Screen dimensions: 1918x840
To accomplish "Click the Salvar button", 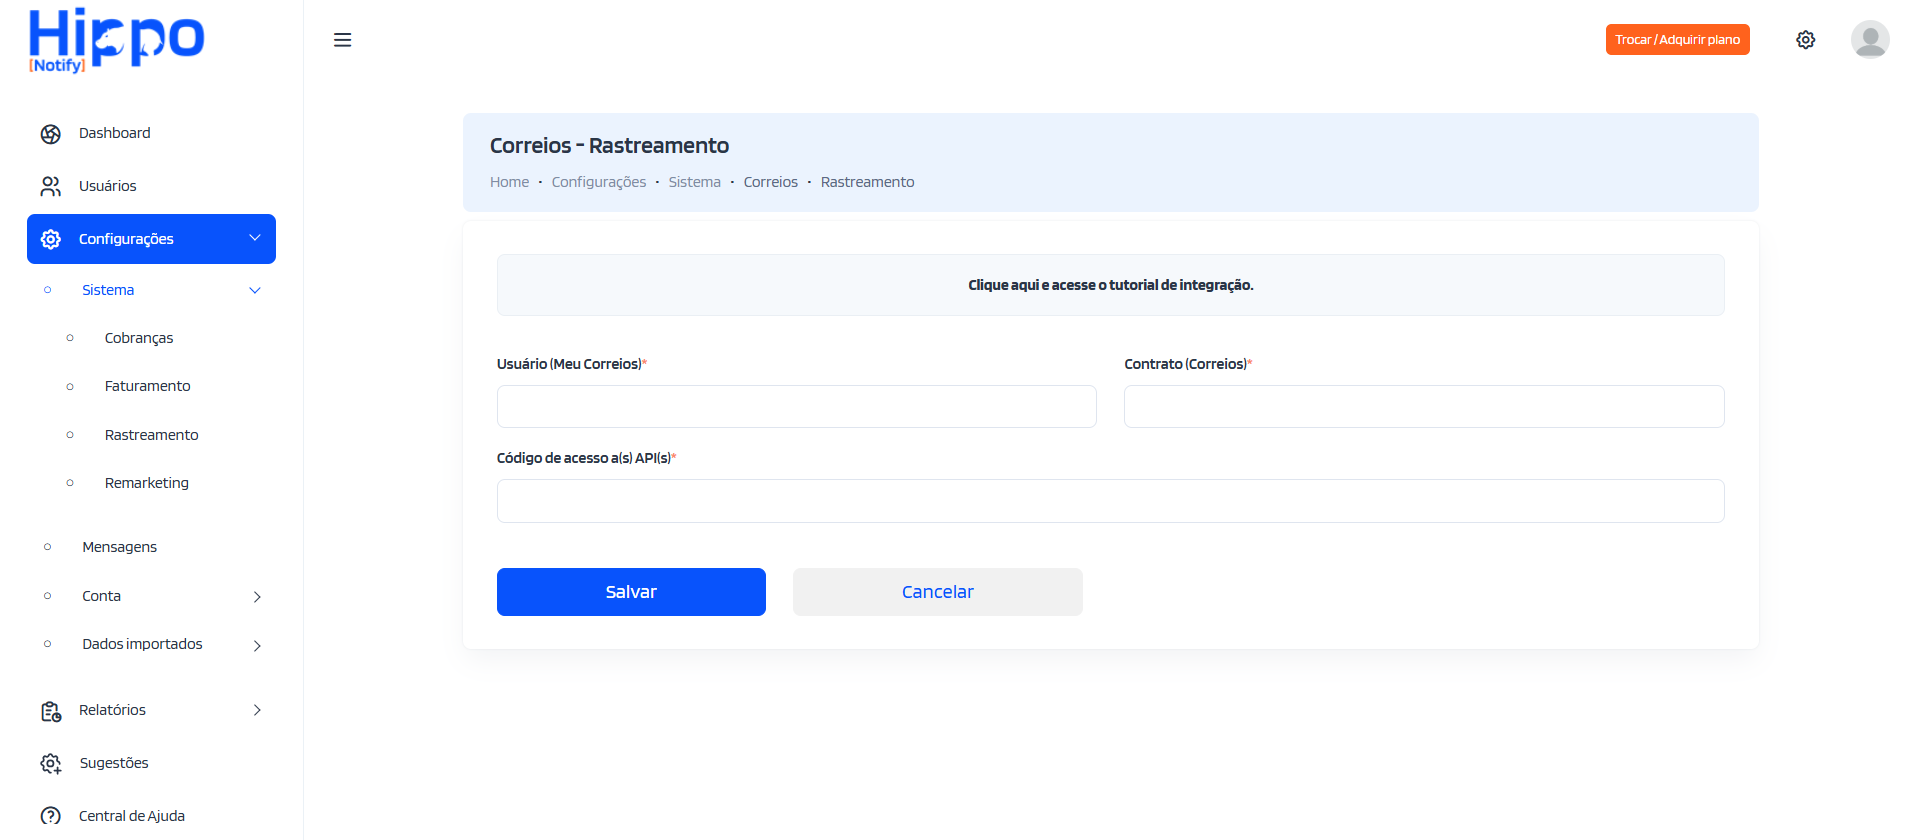I will pyautogui.click(x=631, y=592).
